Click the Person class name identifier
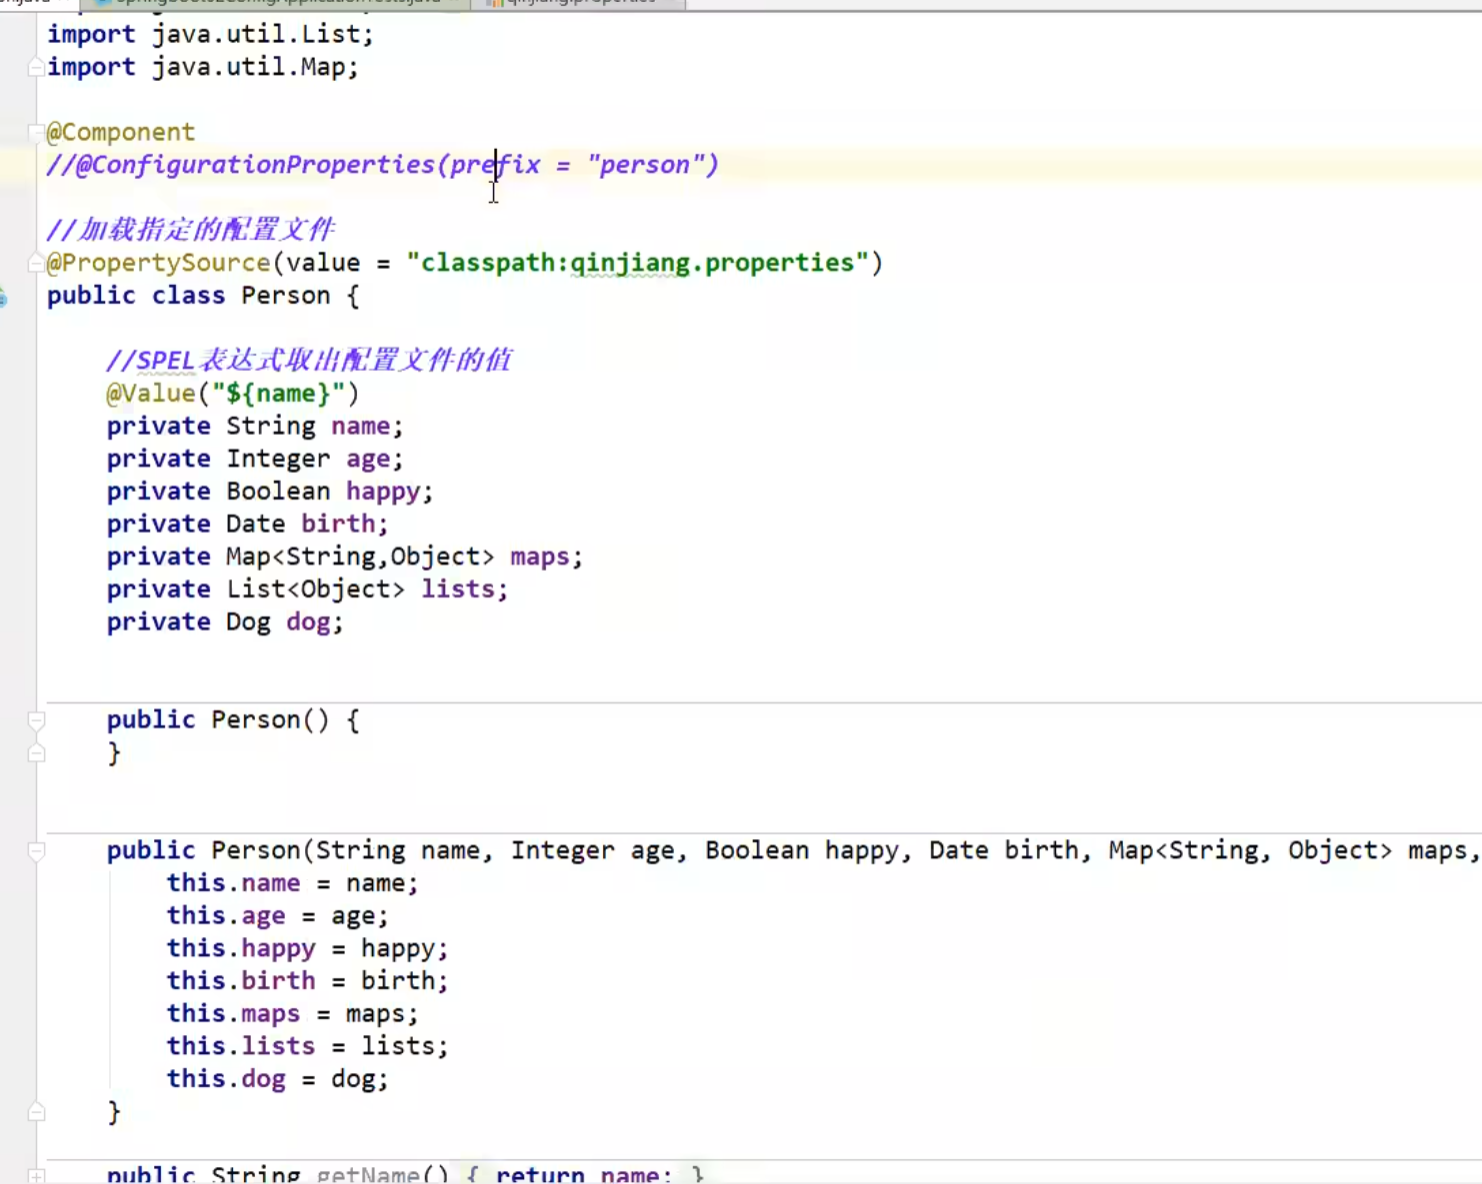Screen dimensions: 1482x1184 pos(285,296)
